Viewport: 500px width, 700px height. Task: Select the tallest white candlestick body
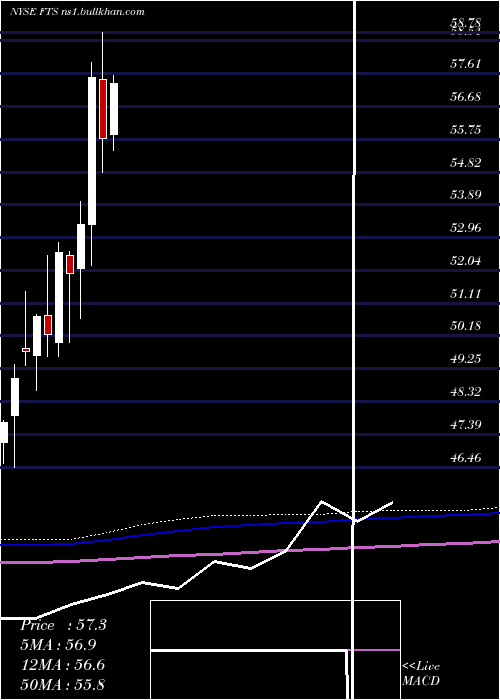click(x=92, y=151)
